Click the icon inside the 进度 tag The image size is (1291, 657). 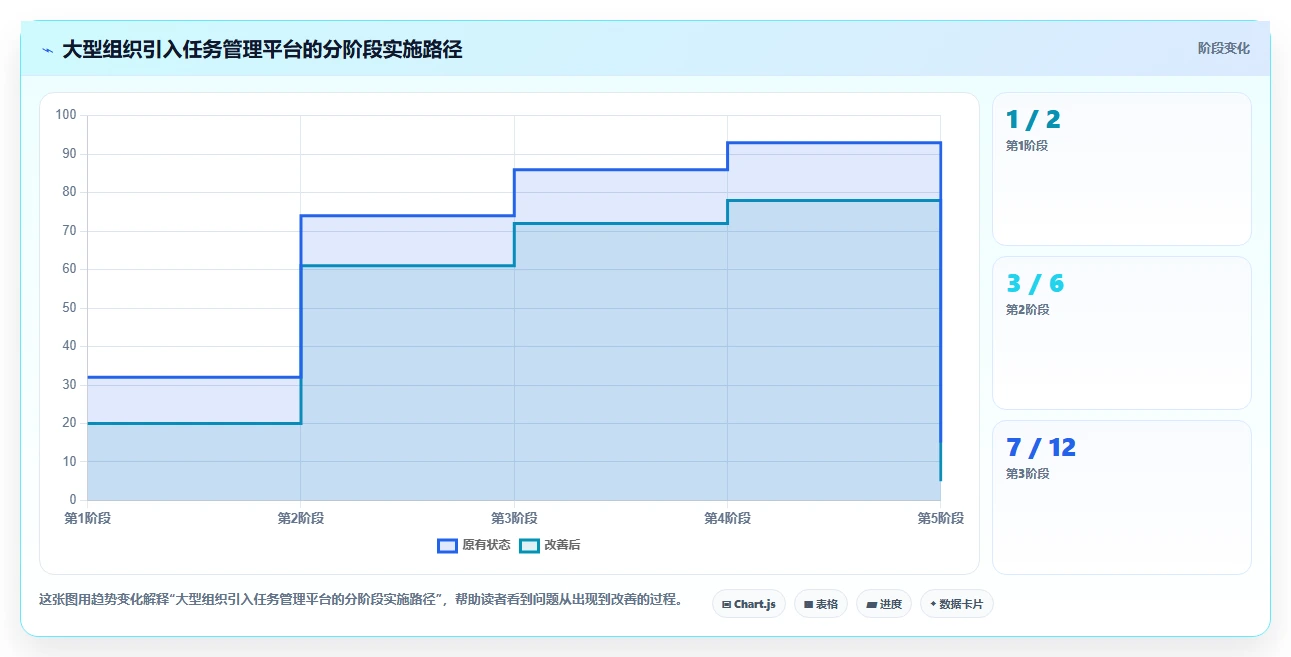(871, 604)
